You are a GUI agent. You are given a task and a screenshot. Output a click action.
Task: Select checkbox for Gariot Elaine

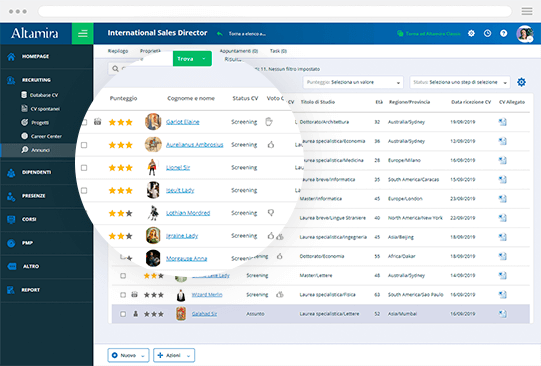[x=84, y=122]
